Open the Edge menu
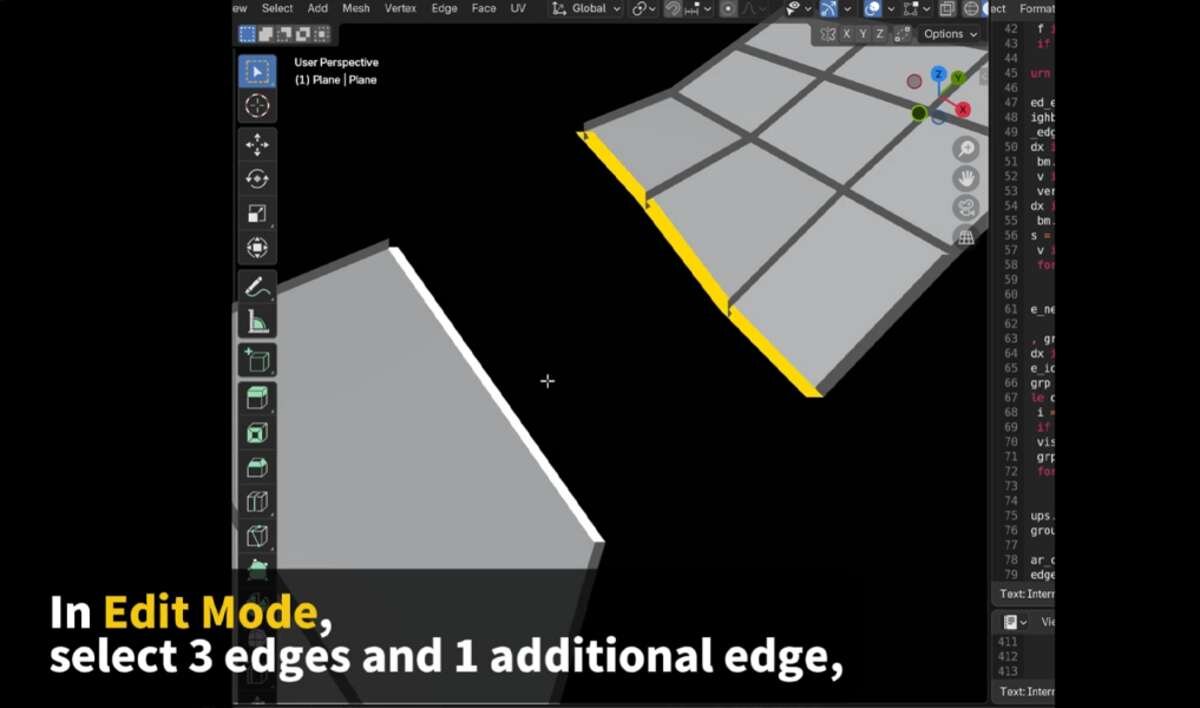The height and width of the screenshot is (708, 1200). tap(444, 9)
